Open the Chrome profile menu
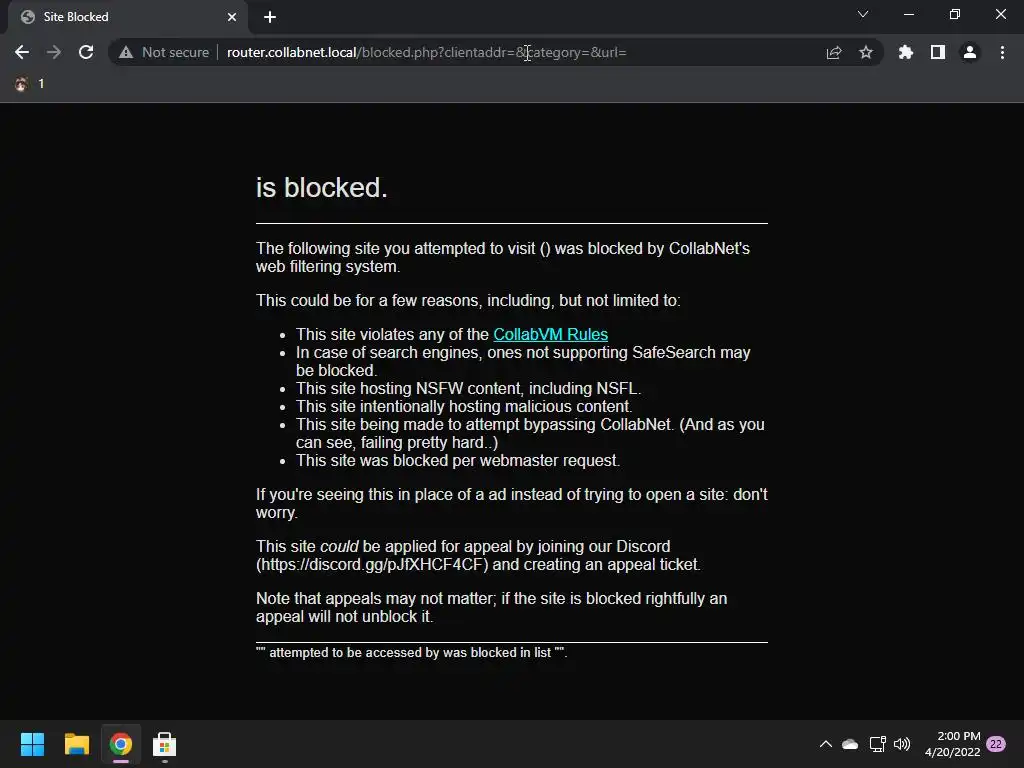This screenshot has height=768, width=1024. pyautogui.click(x=970, y=52)
